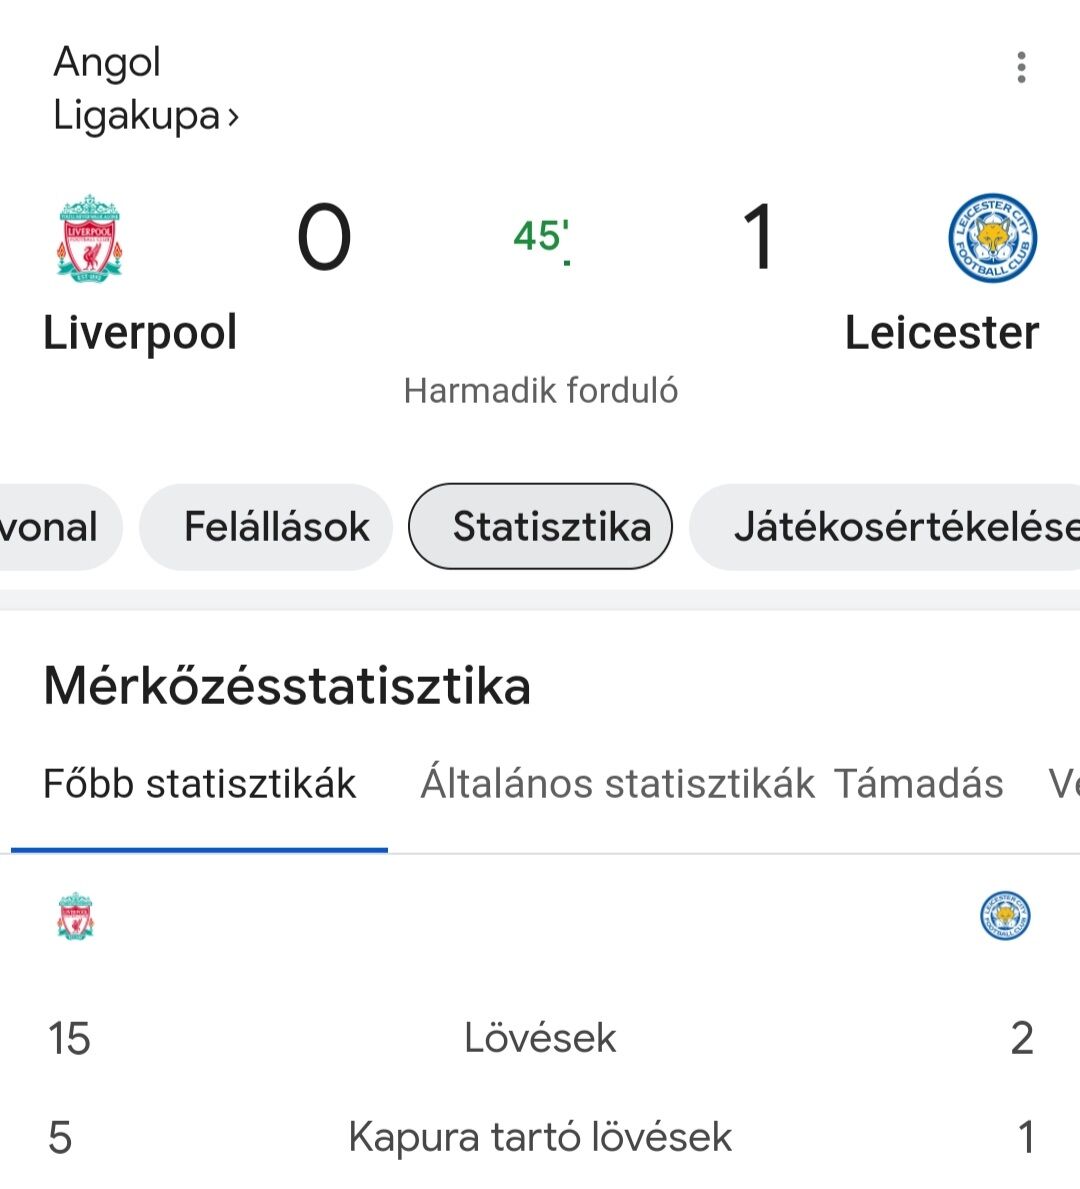
Task: Tap the small Liverpool crest above stats
Action: coord(75,916)
